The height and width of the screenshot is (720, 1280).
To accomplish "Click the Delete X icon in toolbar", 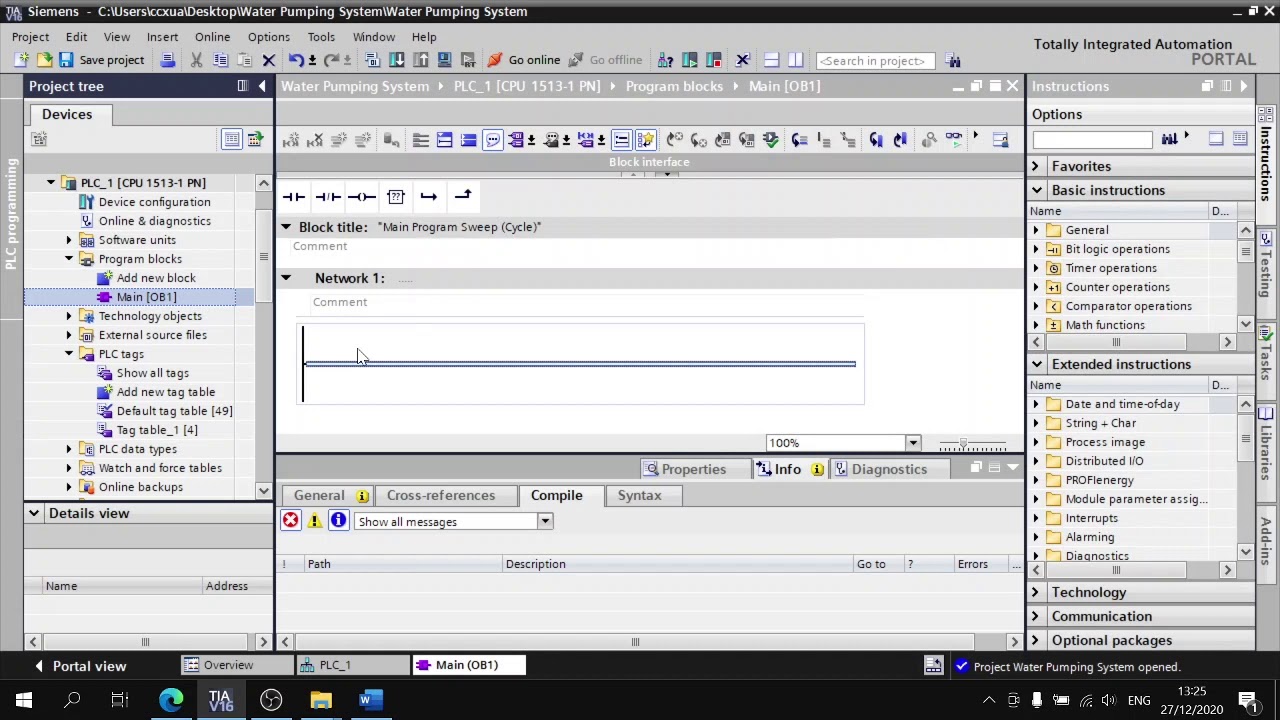I will pyautogui.click(x=269, y=60).
